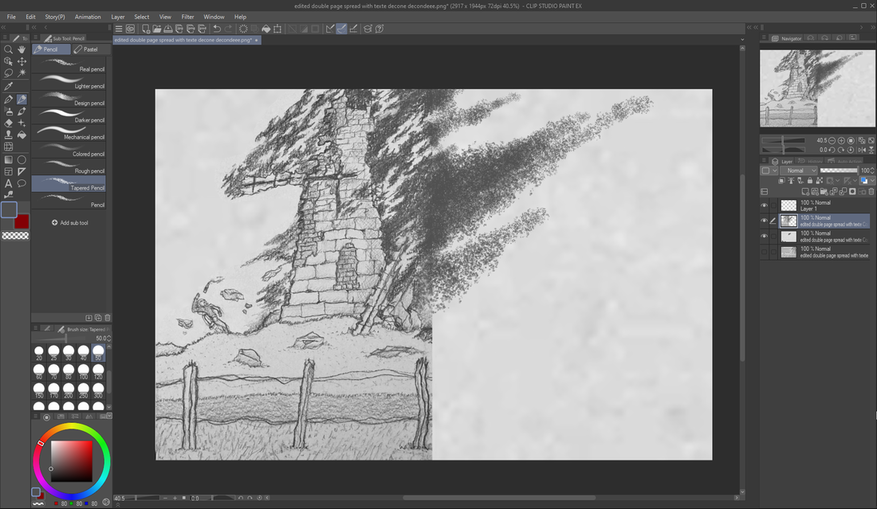
Task: Select the Mechanical pencil sub tool
Action: [x=69, y=134]
